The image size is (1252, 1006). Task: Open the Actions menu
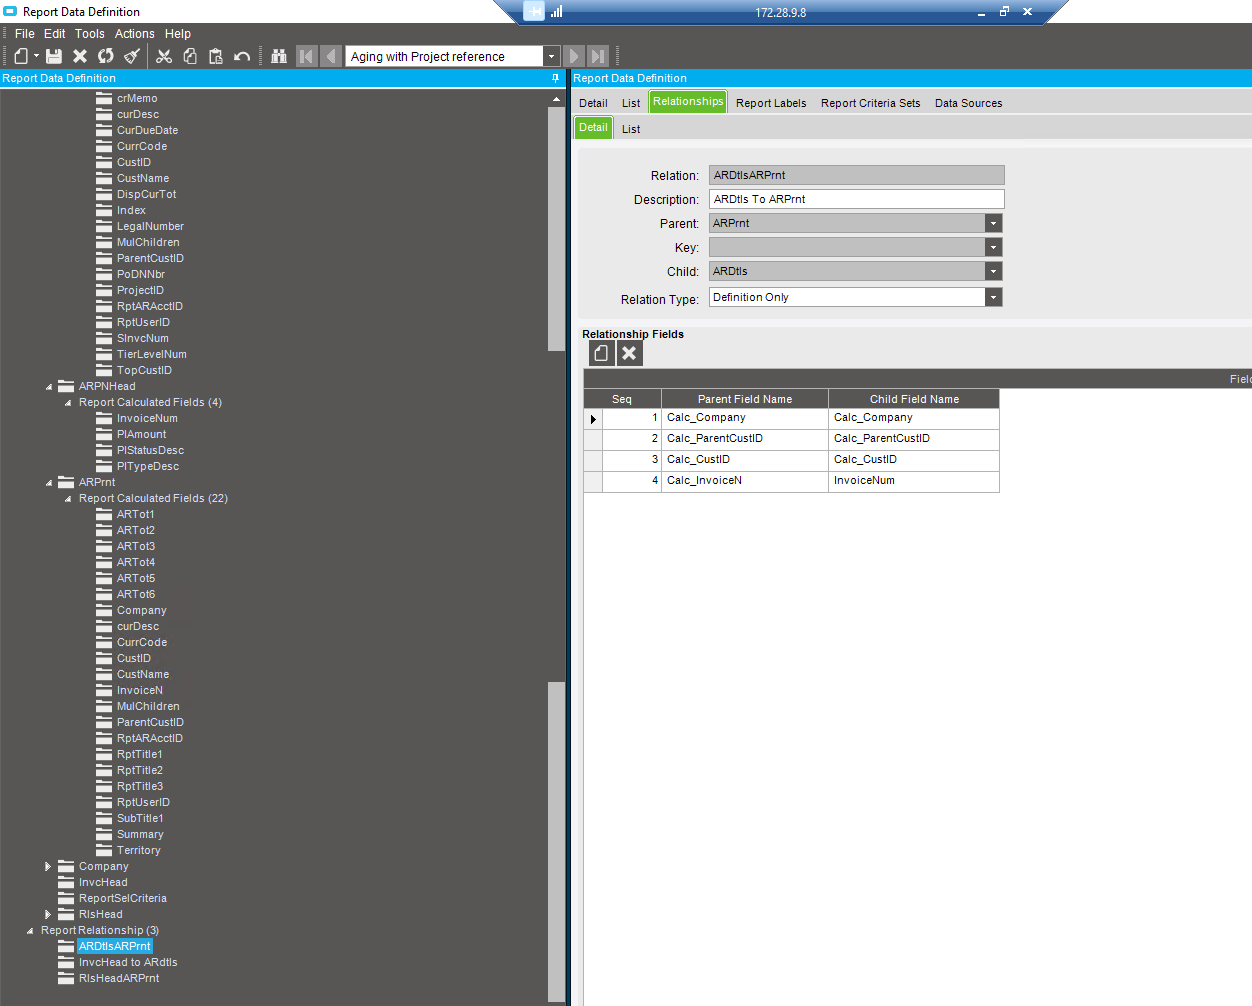point(135,33)
